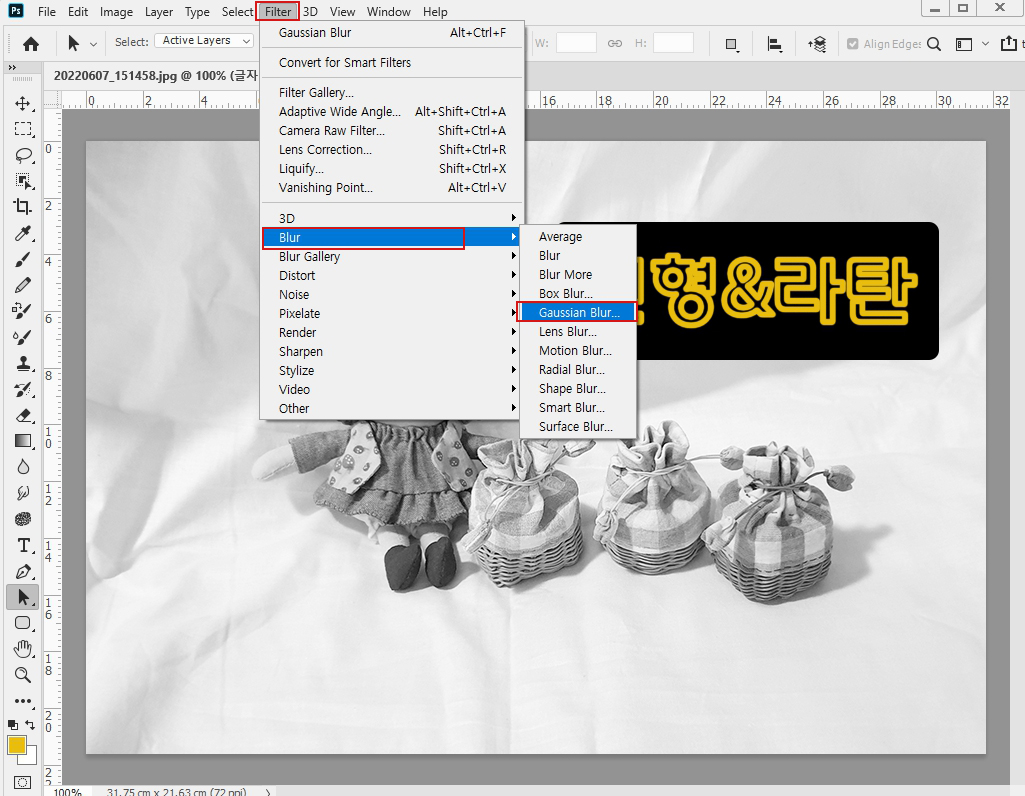Select the Move tool

(23, 103)
